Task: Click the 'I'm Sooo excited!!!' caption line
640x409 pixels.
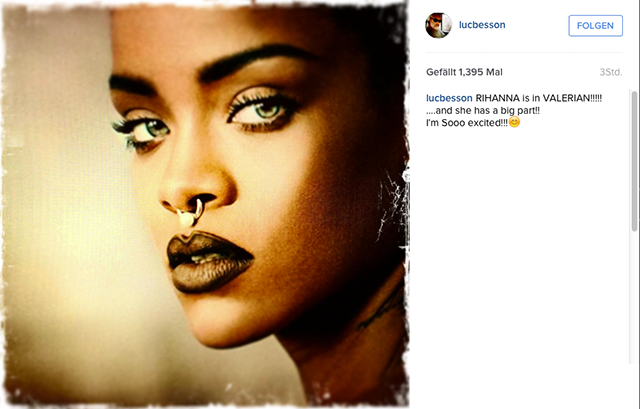Action: pos(467,122)
